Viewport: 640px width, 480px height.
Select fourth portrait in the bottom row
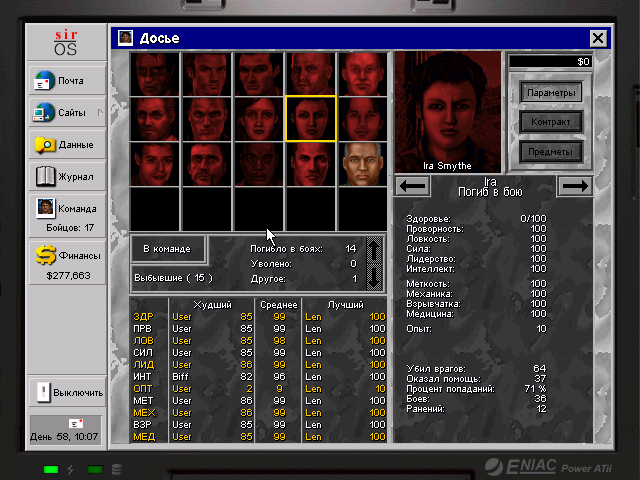click(x=311, y=164)
